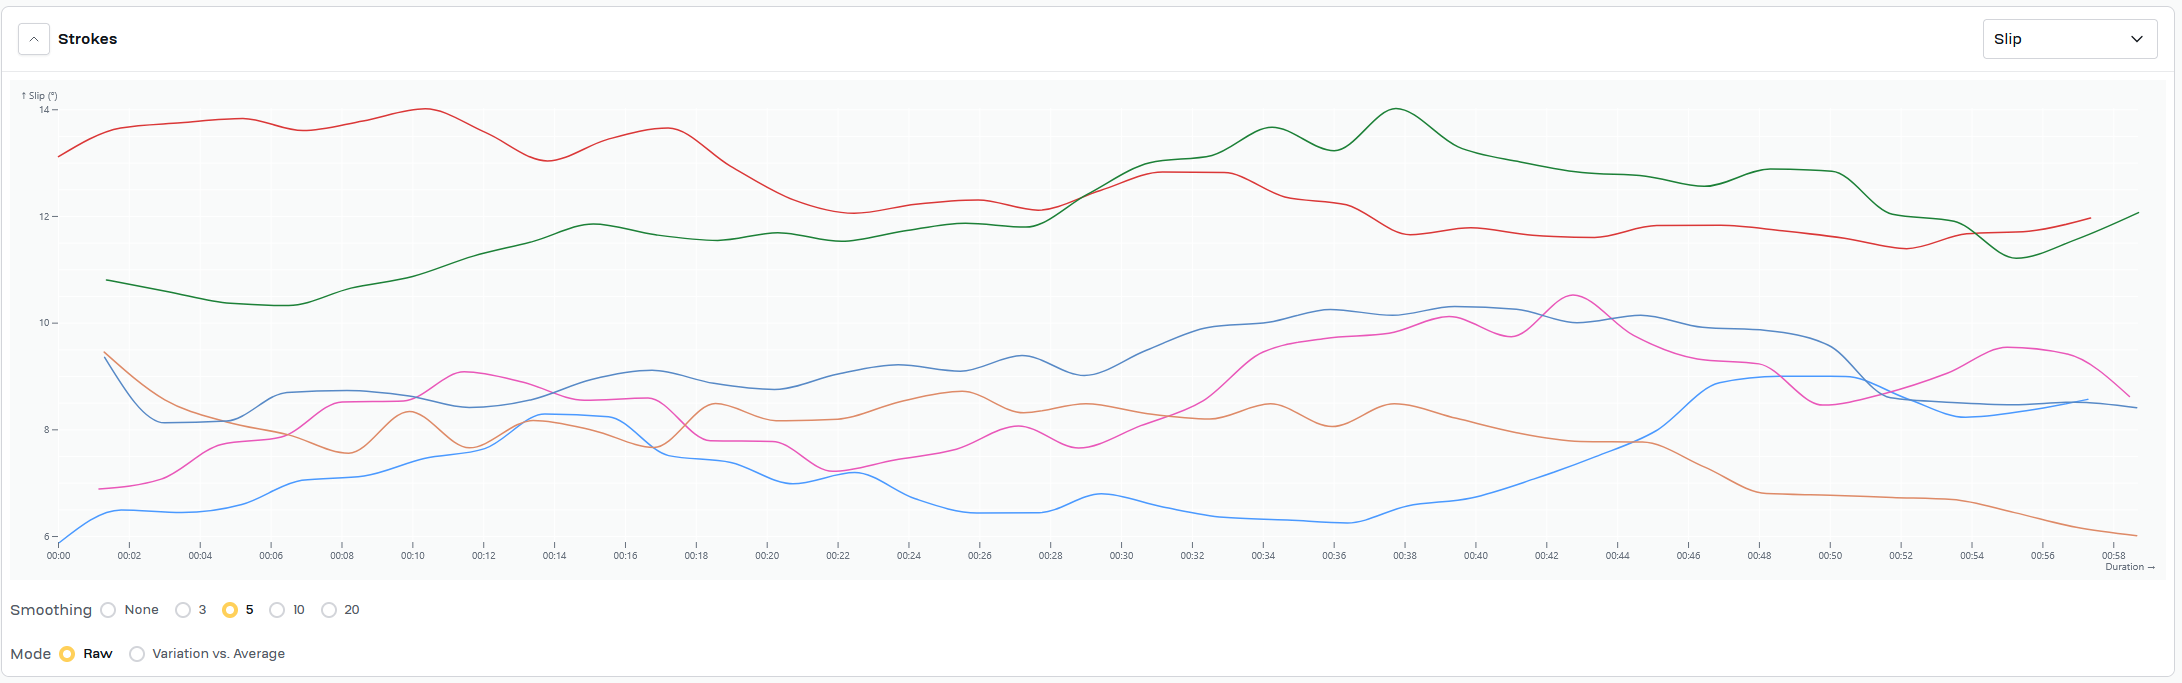Select Raw mode

[67, 654]
